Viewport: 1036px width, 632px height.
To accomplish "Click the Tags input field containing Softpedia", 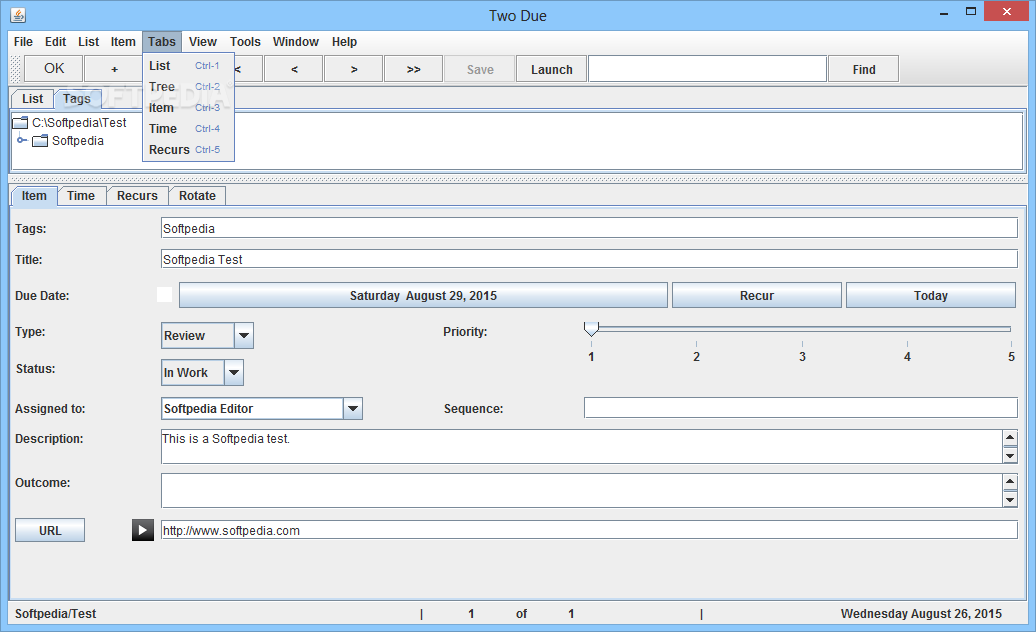I will (x=589, y=228).
